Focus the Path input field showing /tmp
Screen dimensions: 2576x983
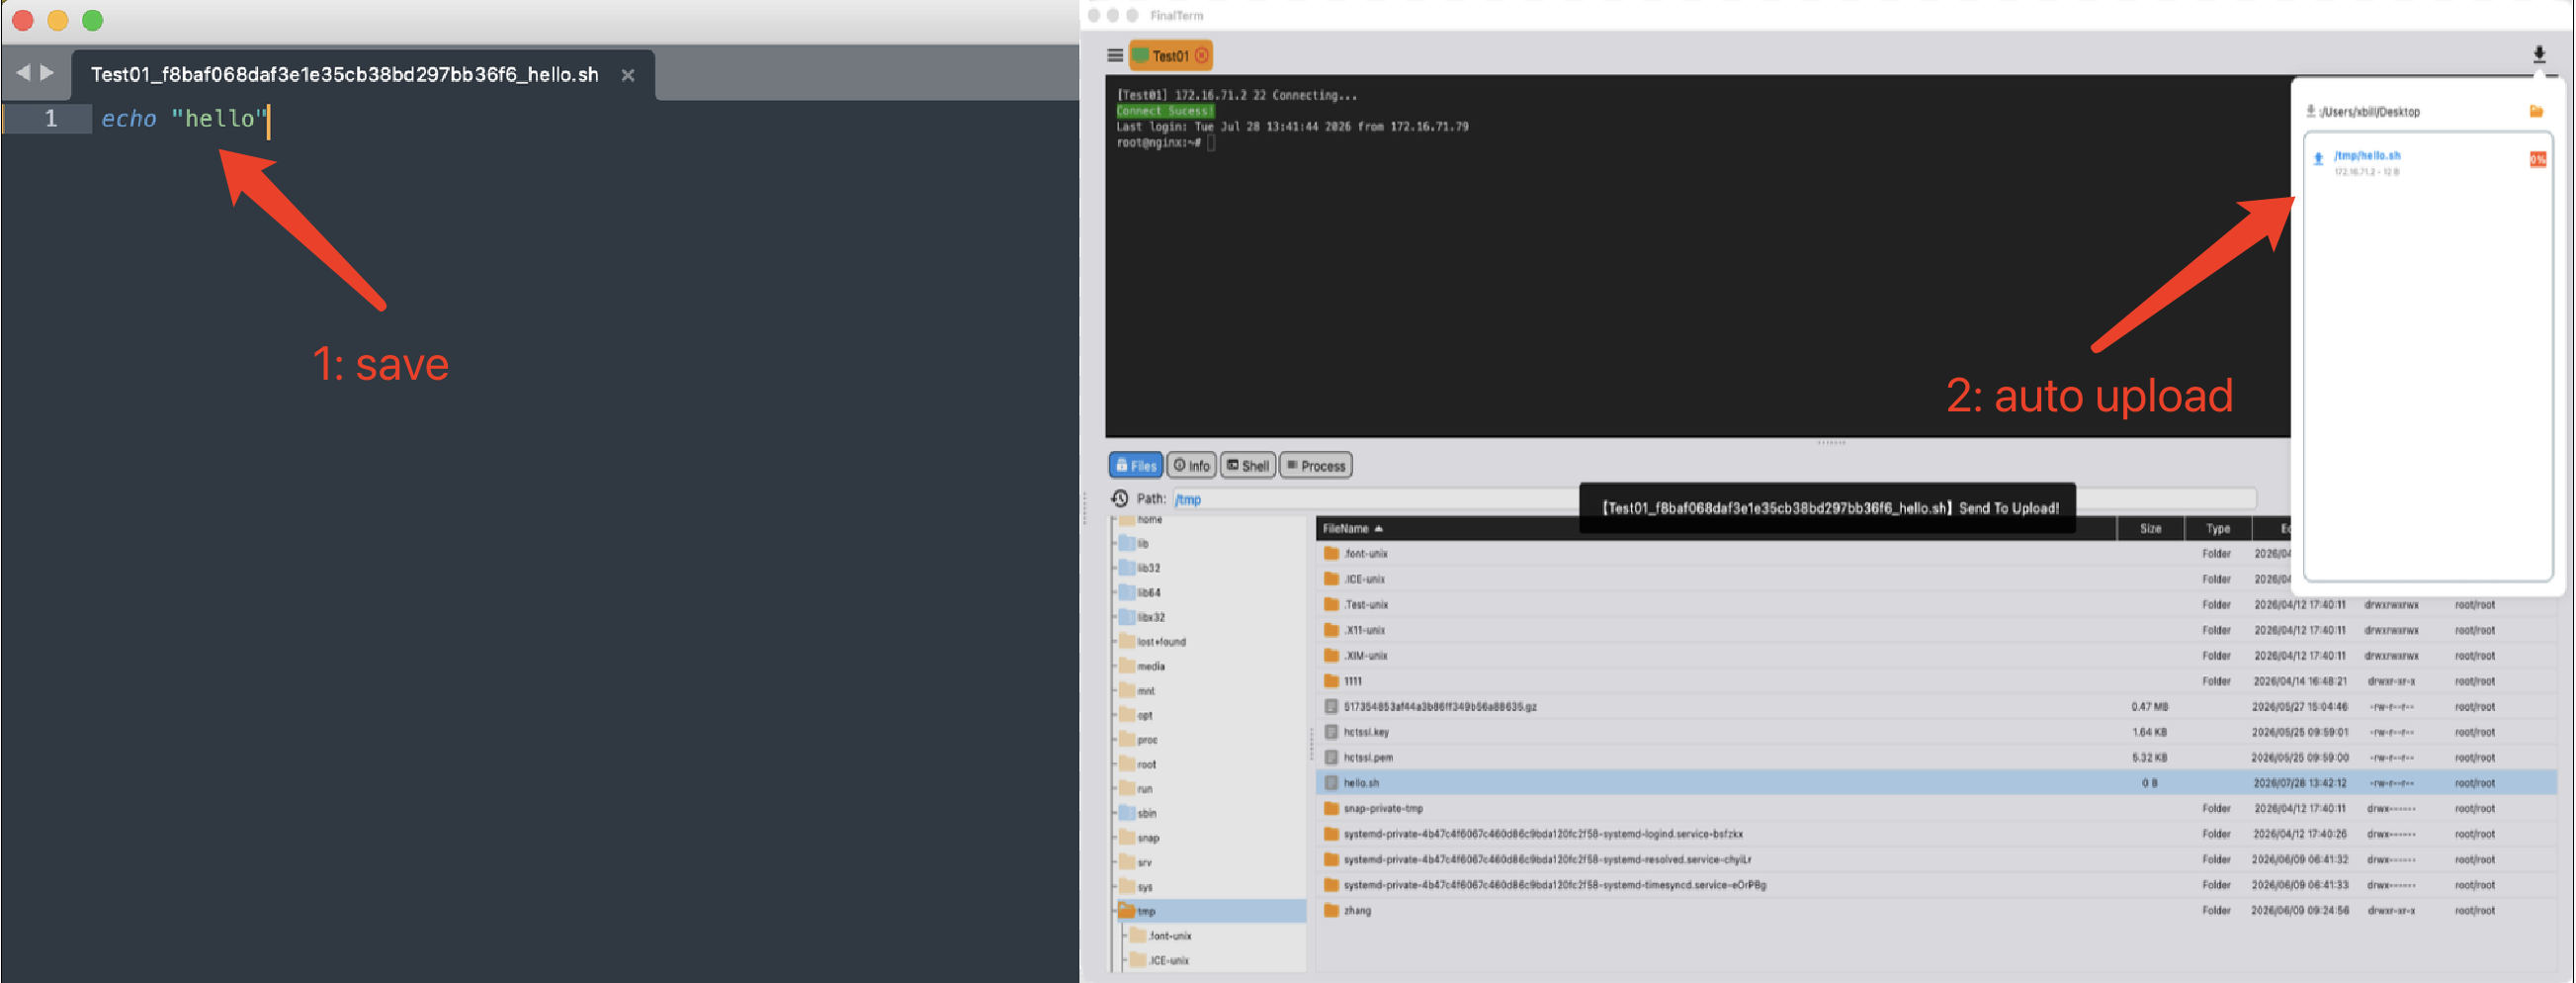(1714, 498)
